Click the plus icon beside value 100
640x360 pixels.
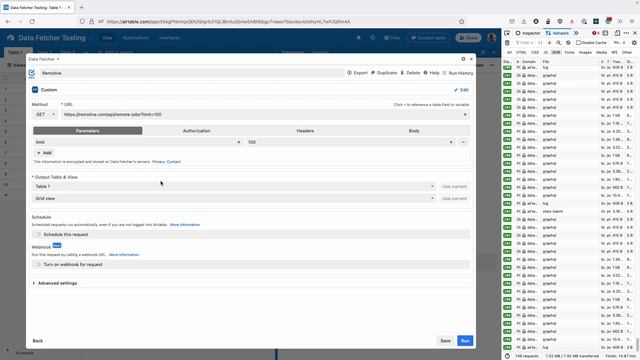point(451,142)
